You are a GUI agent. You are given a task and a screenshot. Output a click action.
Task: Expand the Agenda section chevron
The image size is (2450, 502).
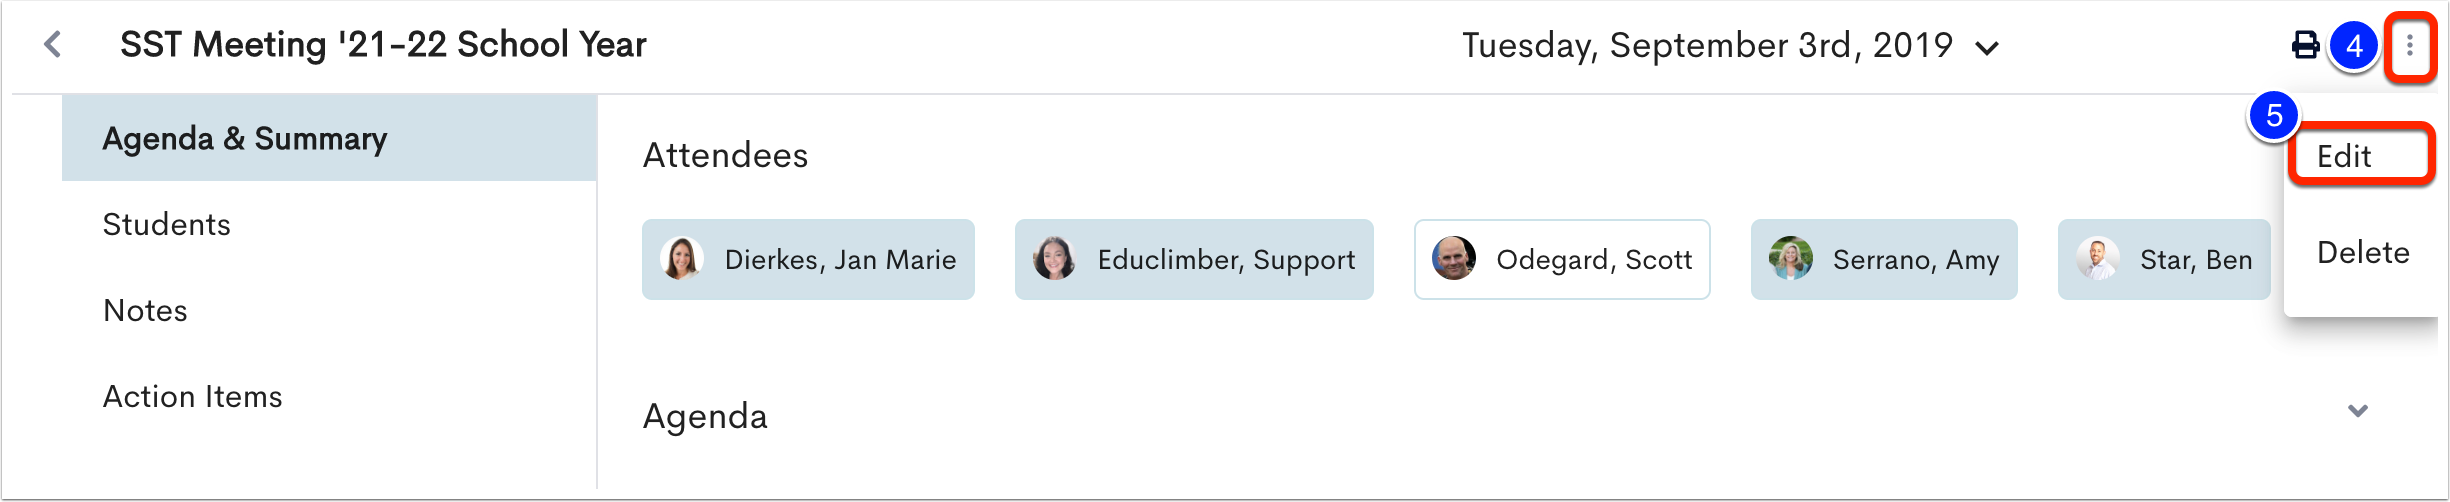coord(2357,411)
